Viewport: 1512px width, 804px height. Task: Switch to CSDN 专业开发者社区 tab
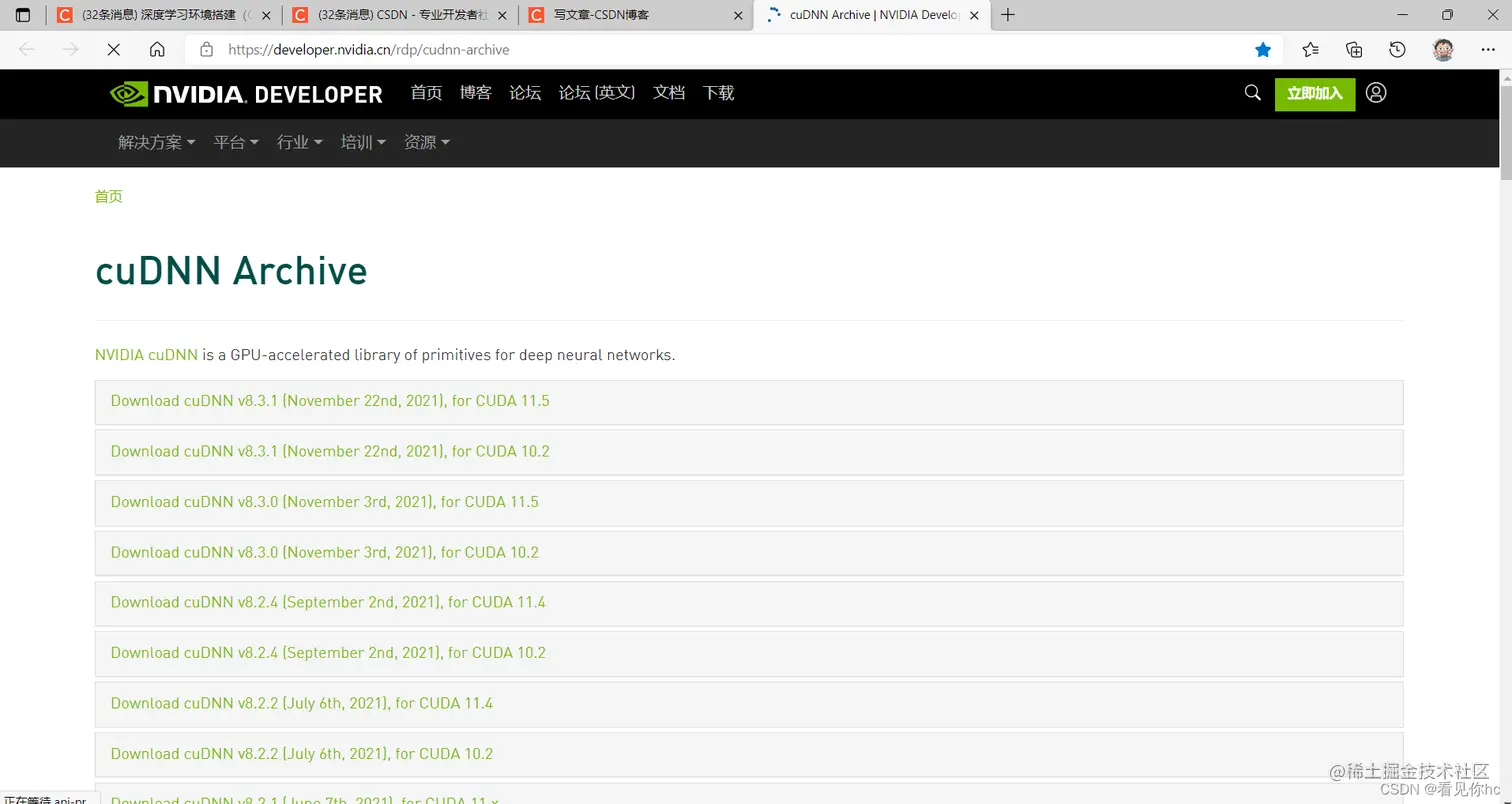coord(400,15)
